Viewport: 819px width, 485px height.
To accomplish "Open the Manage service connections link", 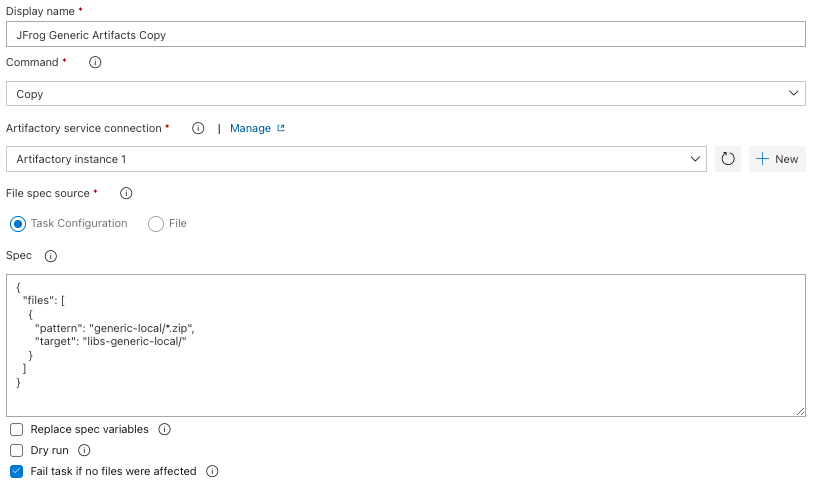I will pyautogui.click(x=257, y=128).
